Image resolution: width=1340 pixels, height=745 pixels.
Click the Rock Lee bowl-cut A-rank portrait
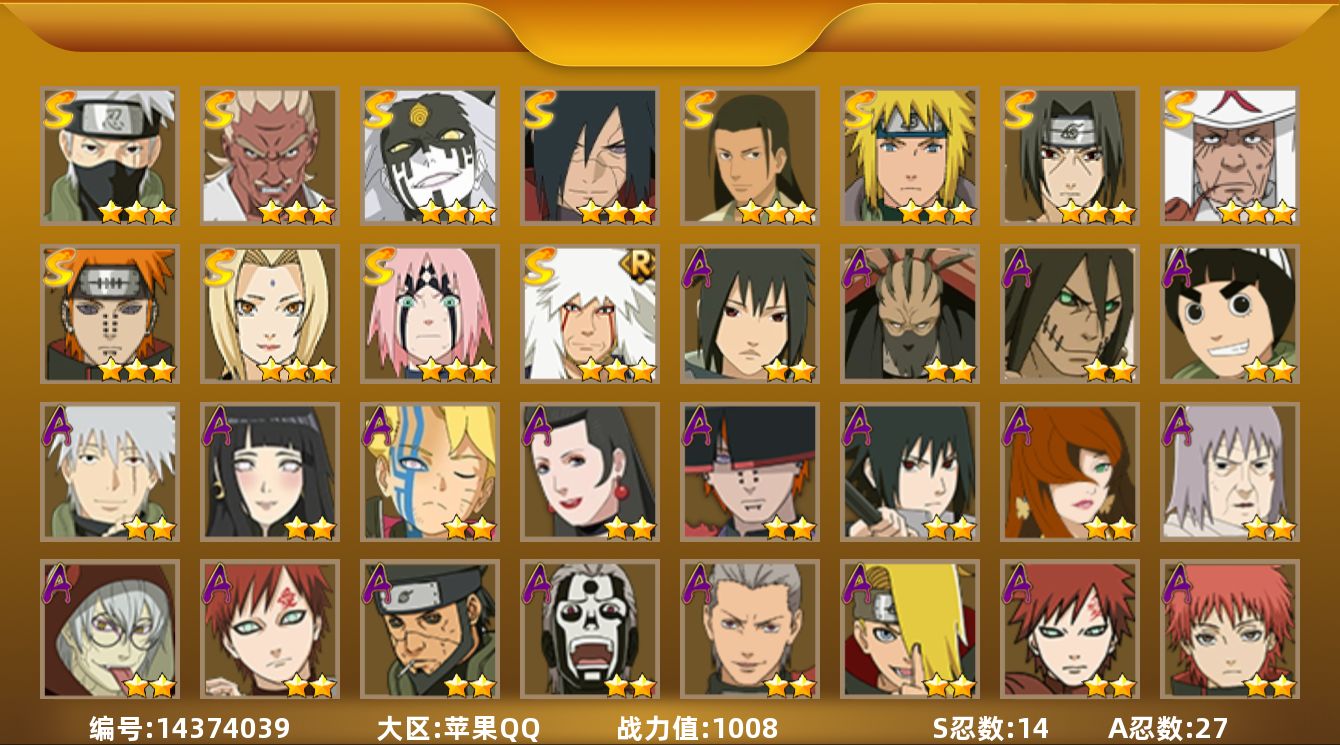[x=1229, y=314]
